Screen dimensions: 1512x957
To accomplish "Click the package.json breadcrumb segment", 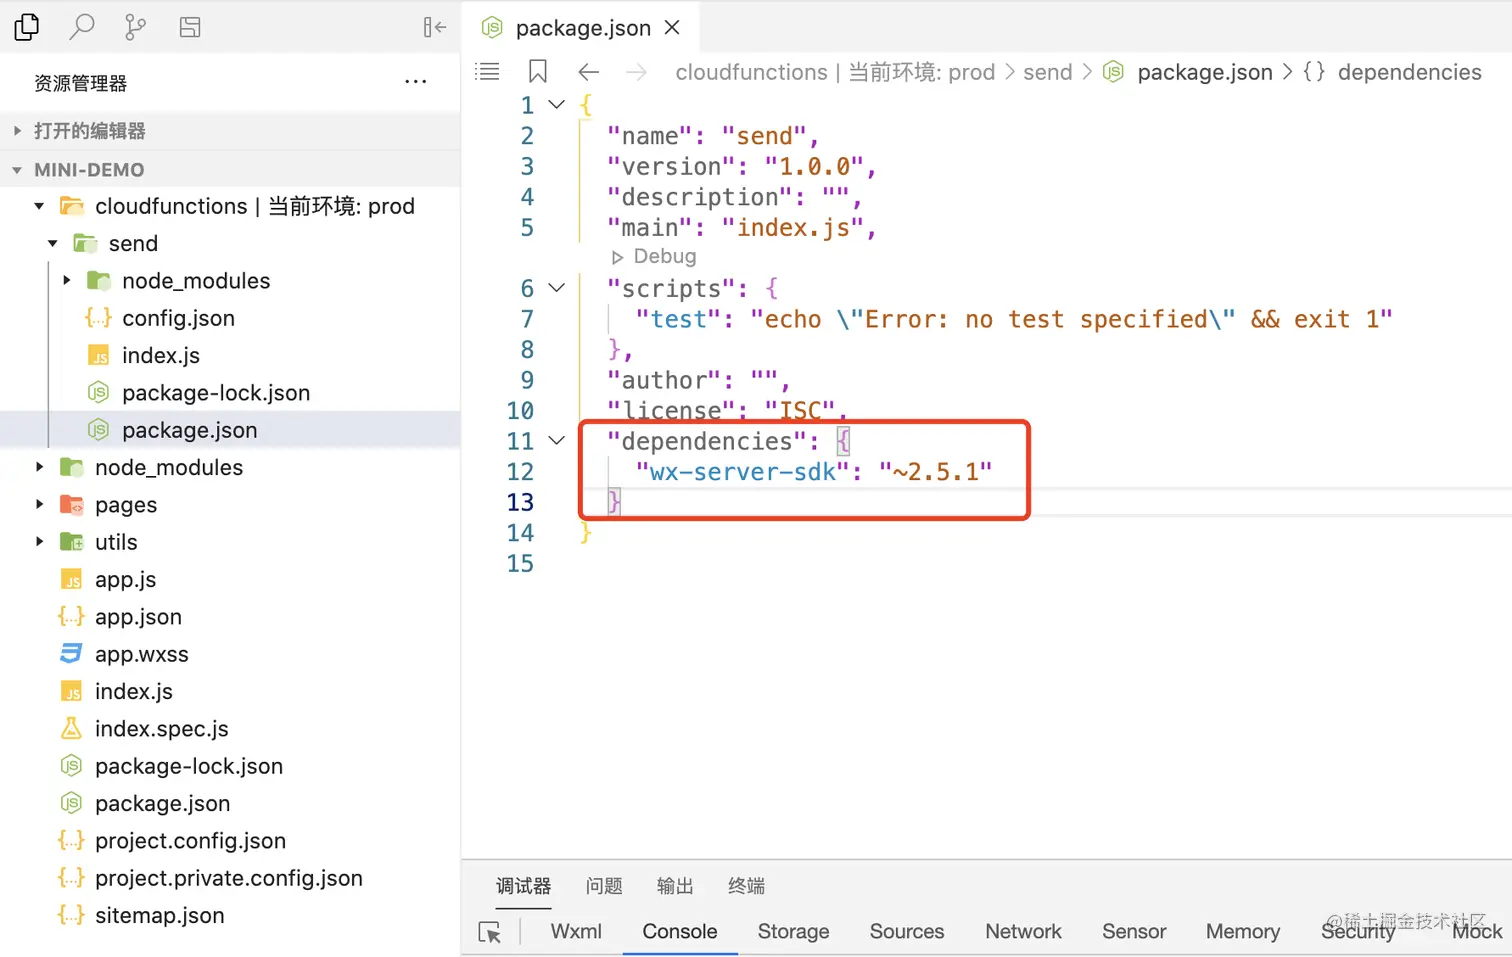I will click(1205, 72).
